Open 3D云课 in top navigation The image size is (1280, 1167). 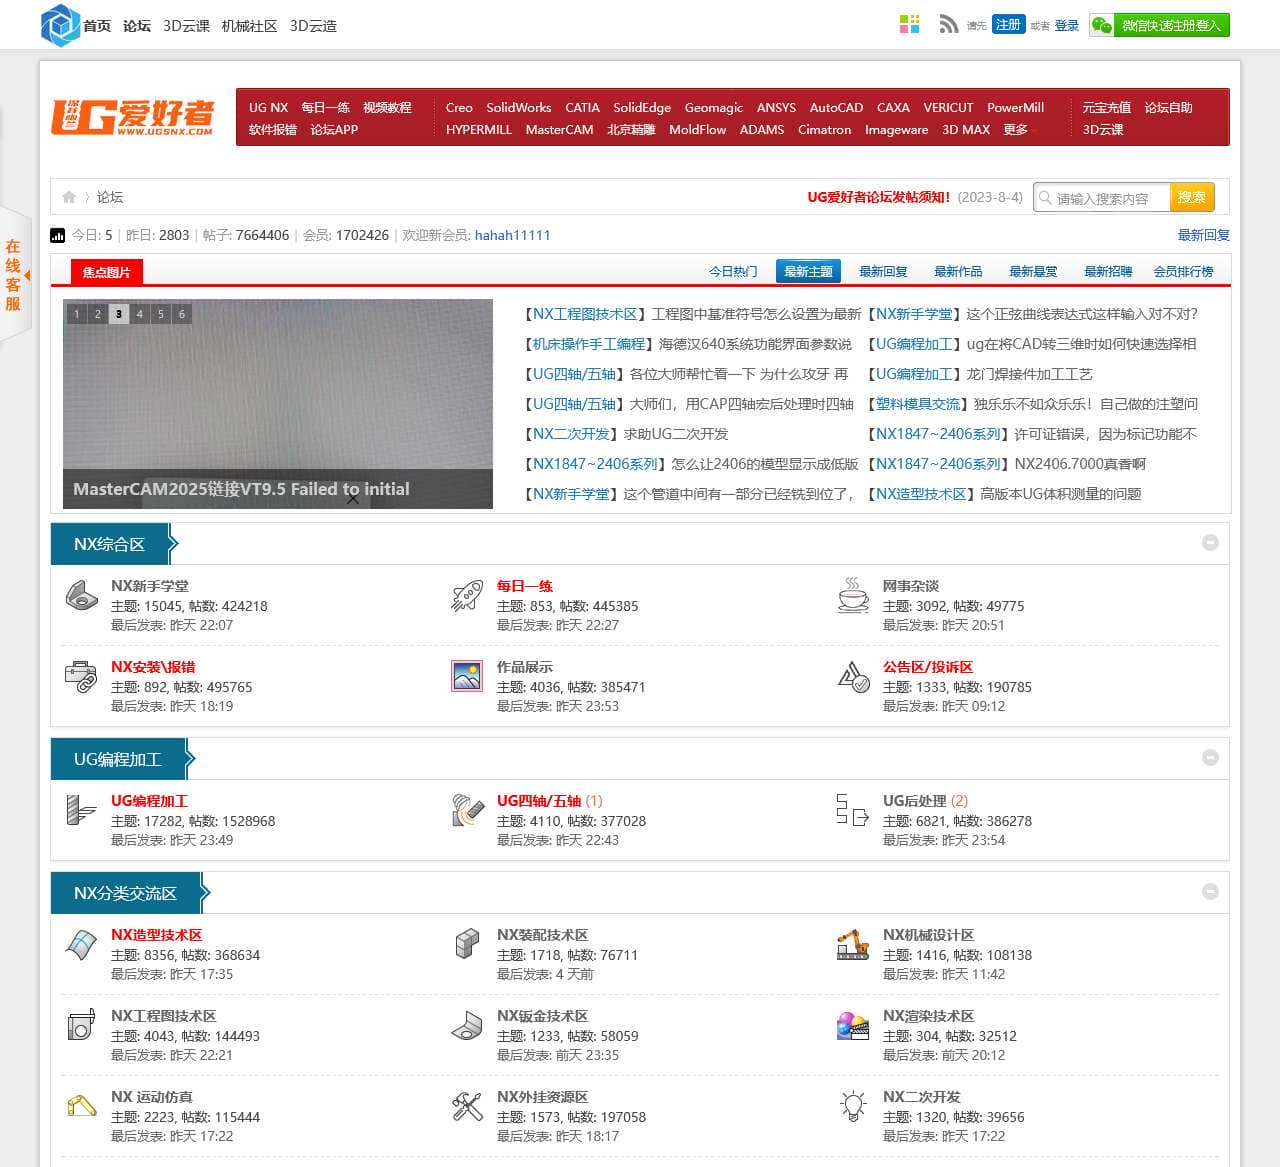point(186,26)
